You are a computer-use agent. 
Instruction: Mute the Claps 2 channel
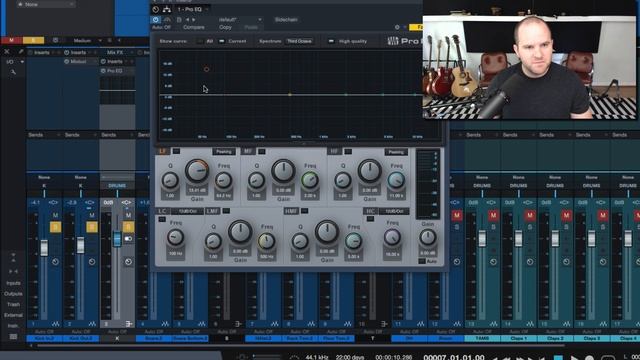(x=566, y=215)
